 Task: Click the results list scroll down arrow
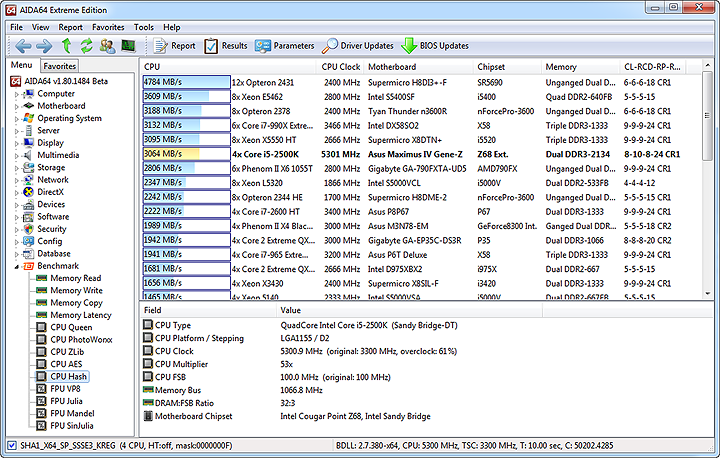[x=707, y=293]
